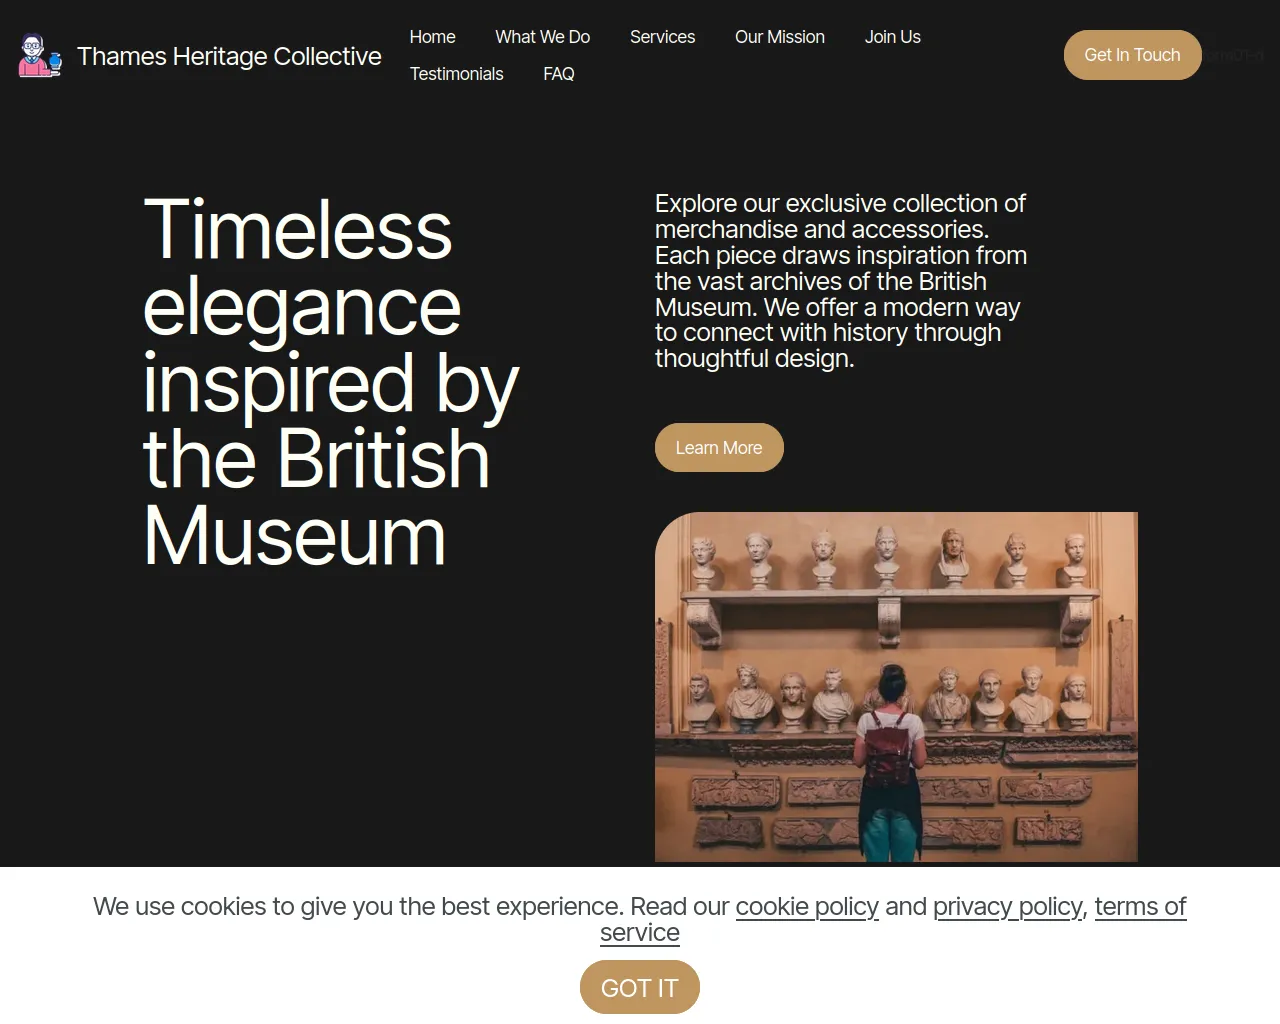This screenshot has height=1024, width=1280.
Task: Open the terms of service link
Action: pyautogui.click(x=893, y=919)
